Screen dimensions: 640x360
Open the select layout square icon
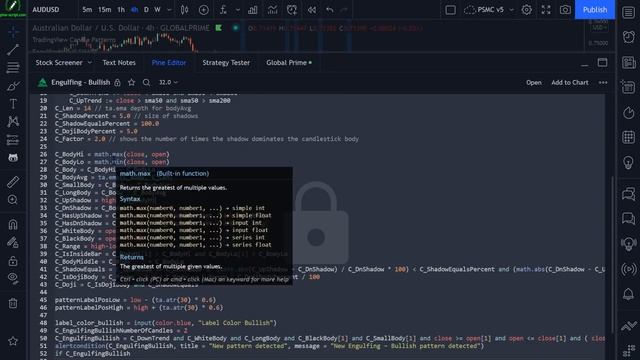(x=450, y=9)
